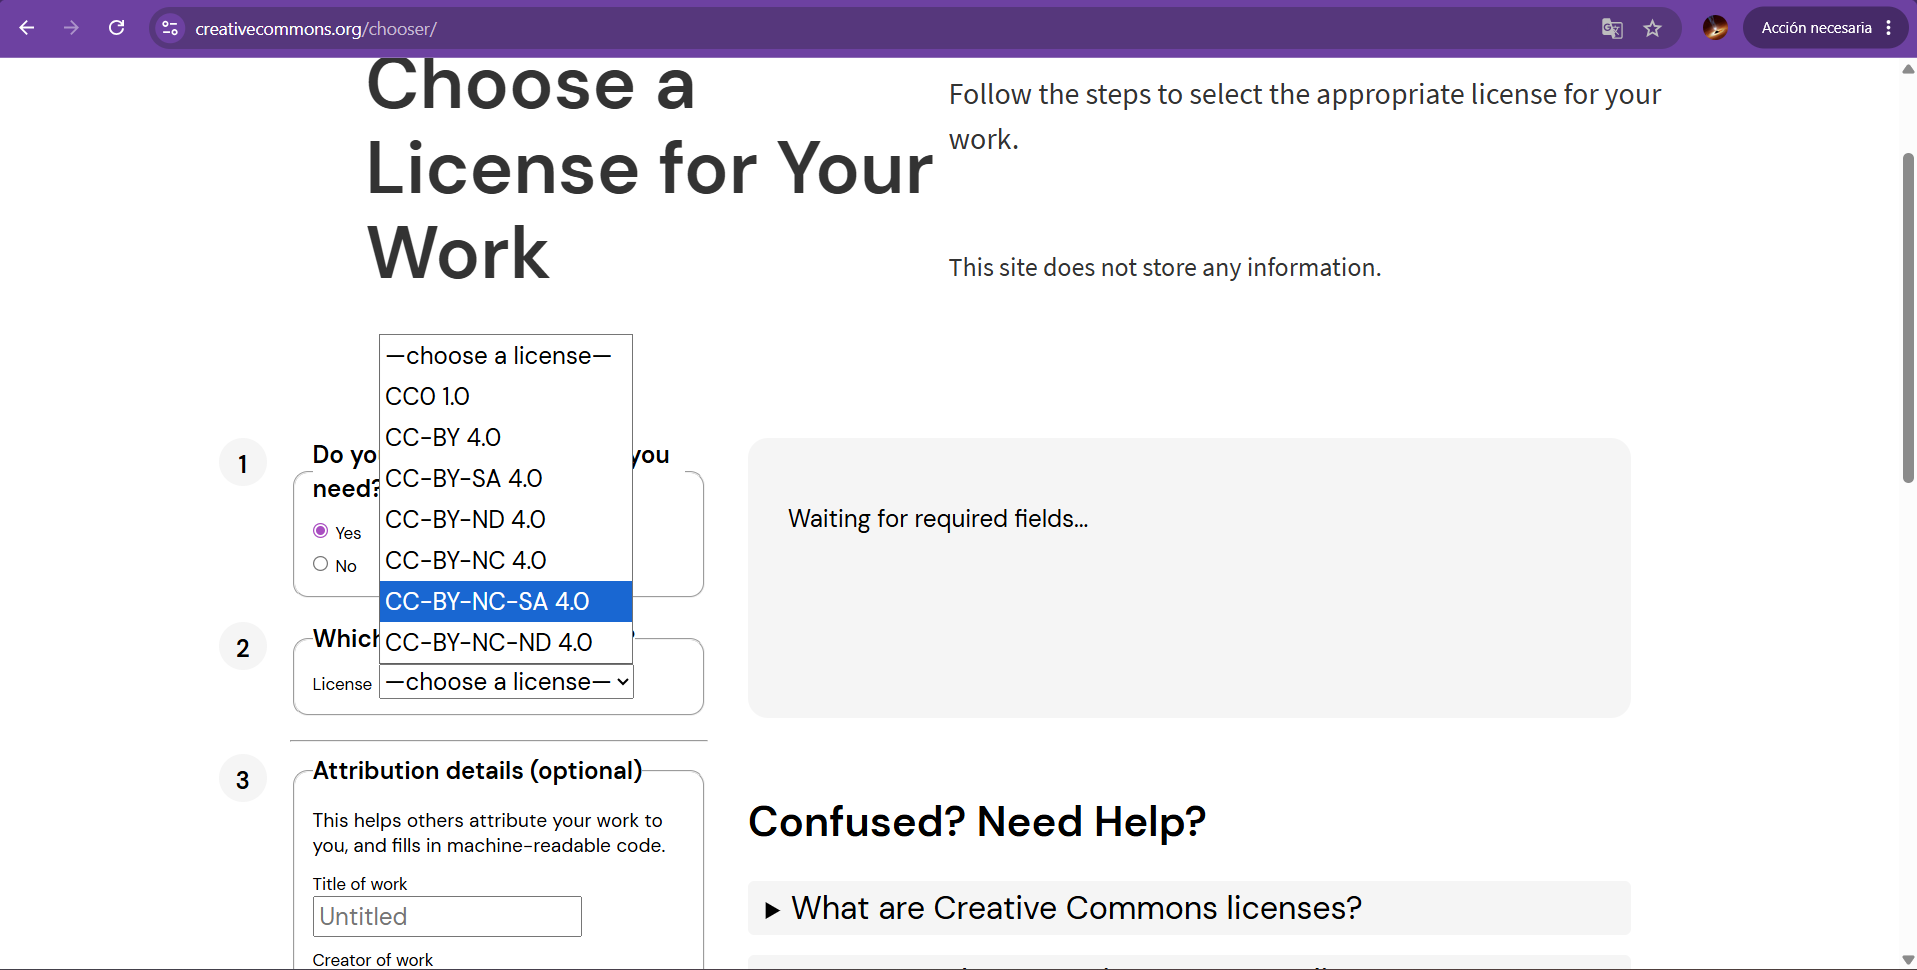Click This site does not store any information
The image size is (1917, 970).
pyautogui.click(x=1165, y=268)
